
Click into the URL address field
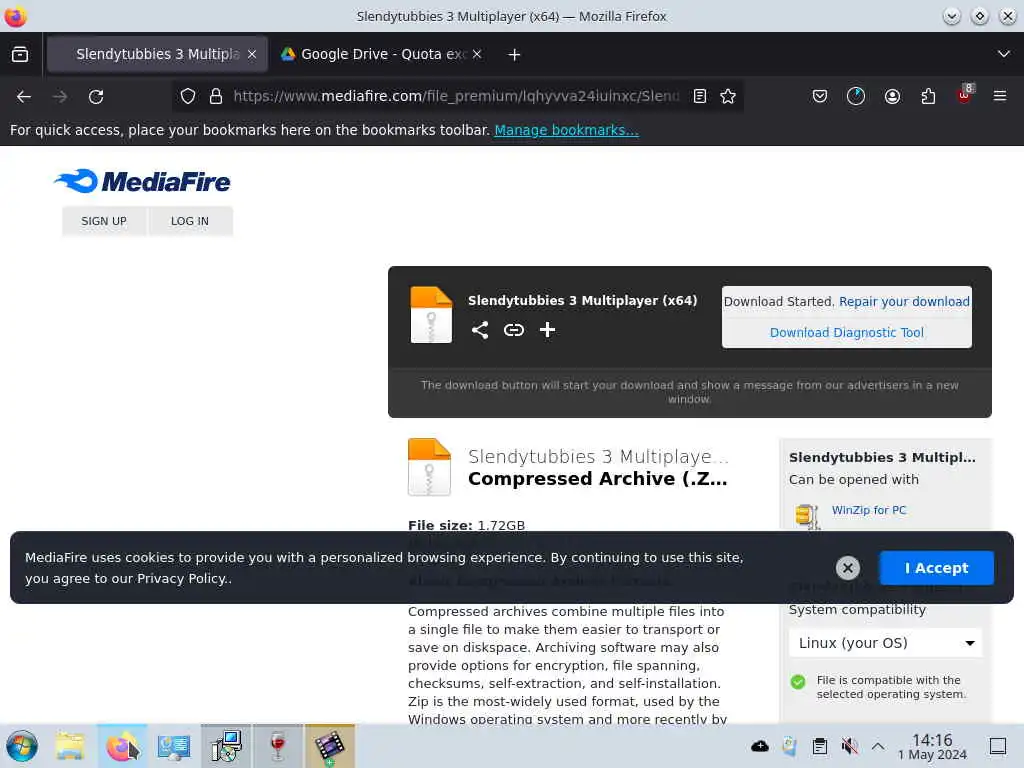pyautogui.click(x=456, y=97)
